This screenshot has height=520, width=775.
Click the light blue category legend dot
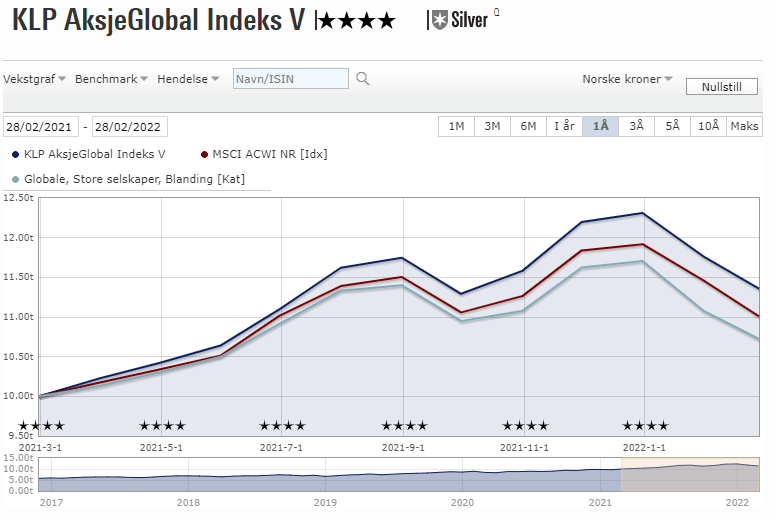point(15,179)
